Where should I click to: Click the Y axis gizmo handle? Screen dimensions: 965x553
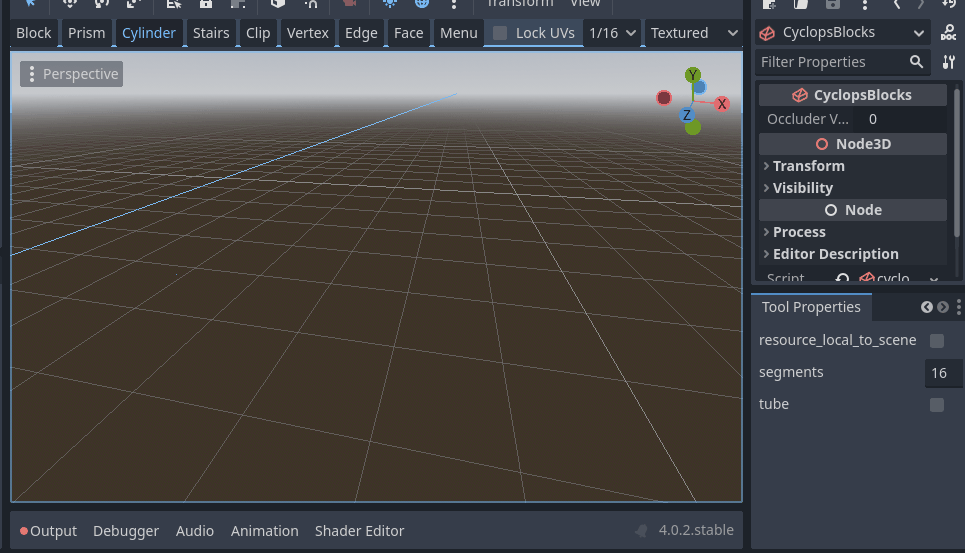point(693,75)
